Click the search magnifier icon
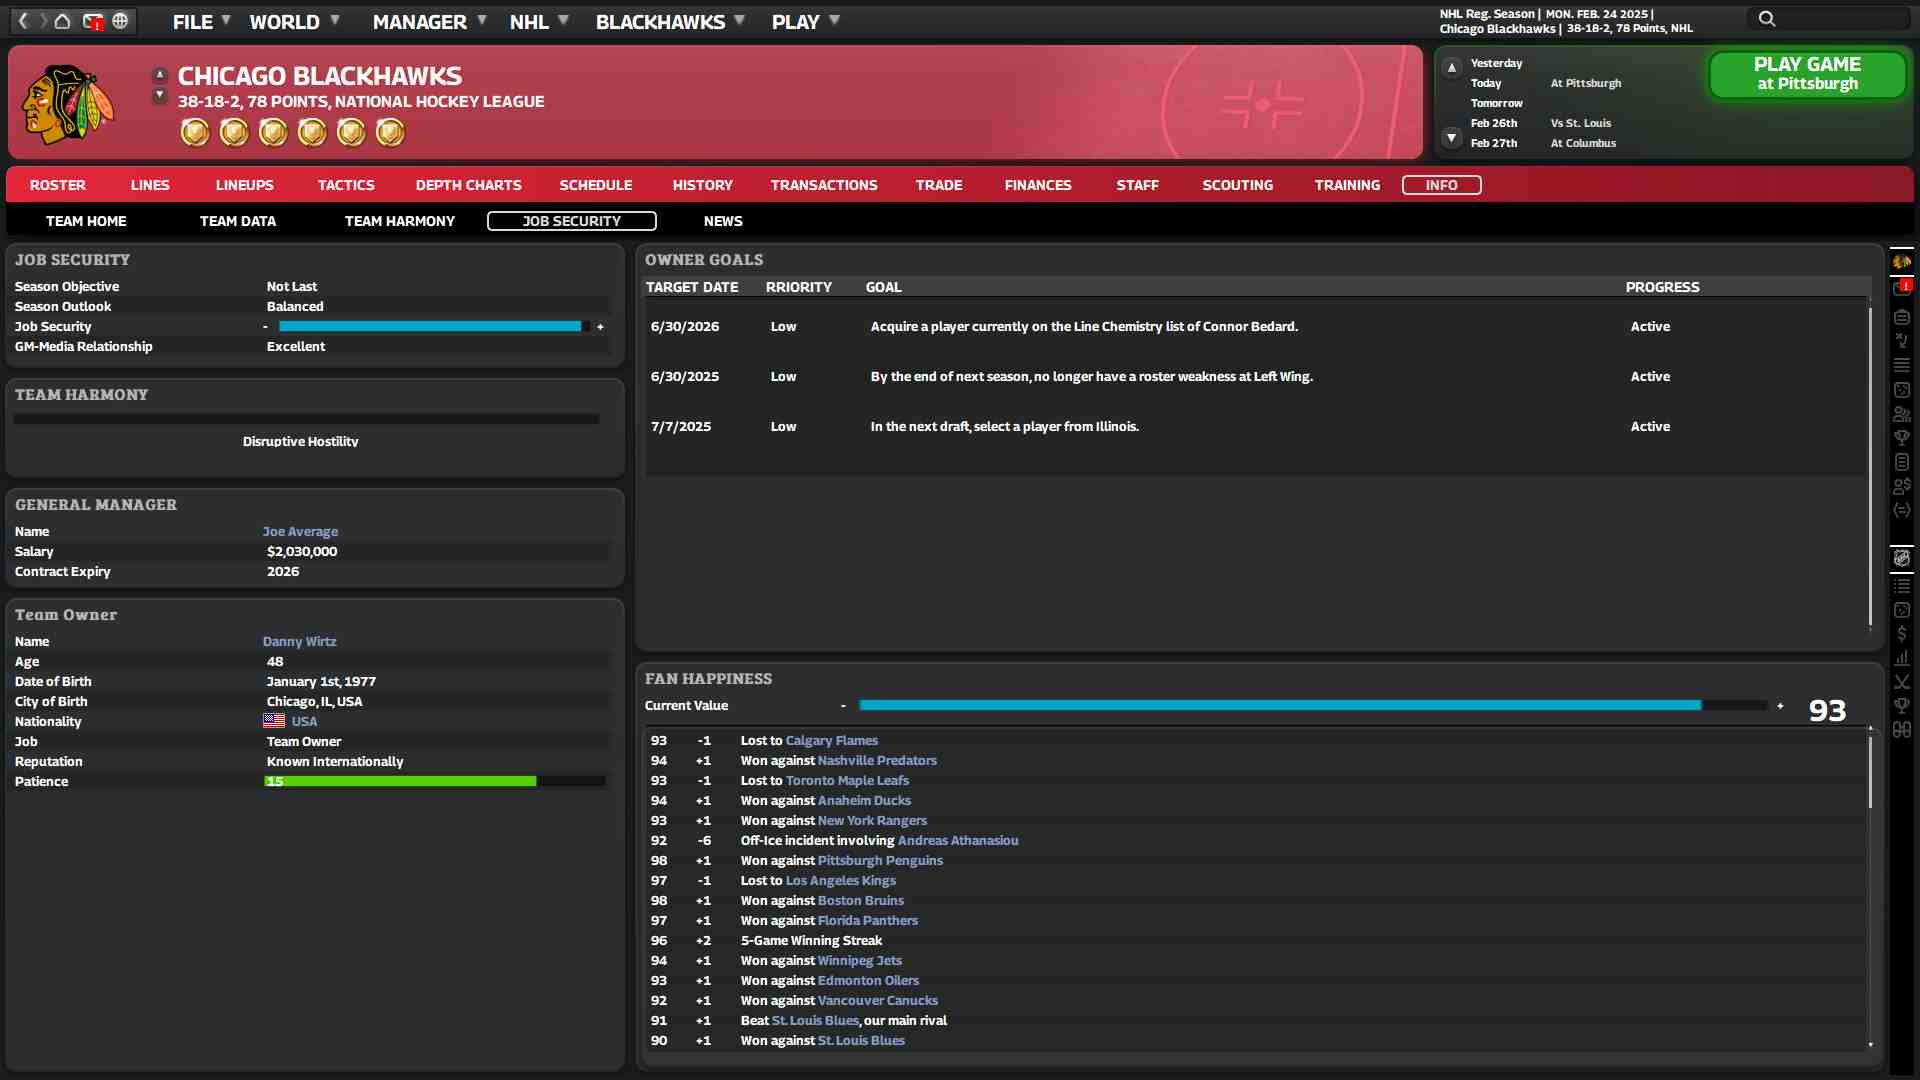The width and height of the screenshot is (1920, 1080). pyautogui.click(x=1767, y=19)
